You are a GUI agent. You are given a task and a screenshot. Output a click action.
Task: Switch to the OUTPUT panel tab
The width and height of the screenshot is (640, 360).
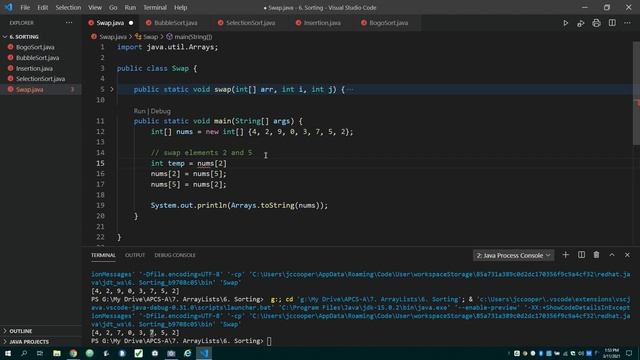[x=135, y=255]
